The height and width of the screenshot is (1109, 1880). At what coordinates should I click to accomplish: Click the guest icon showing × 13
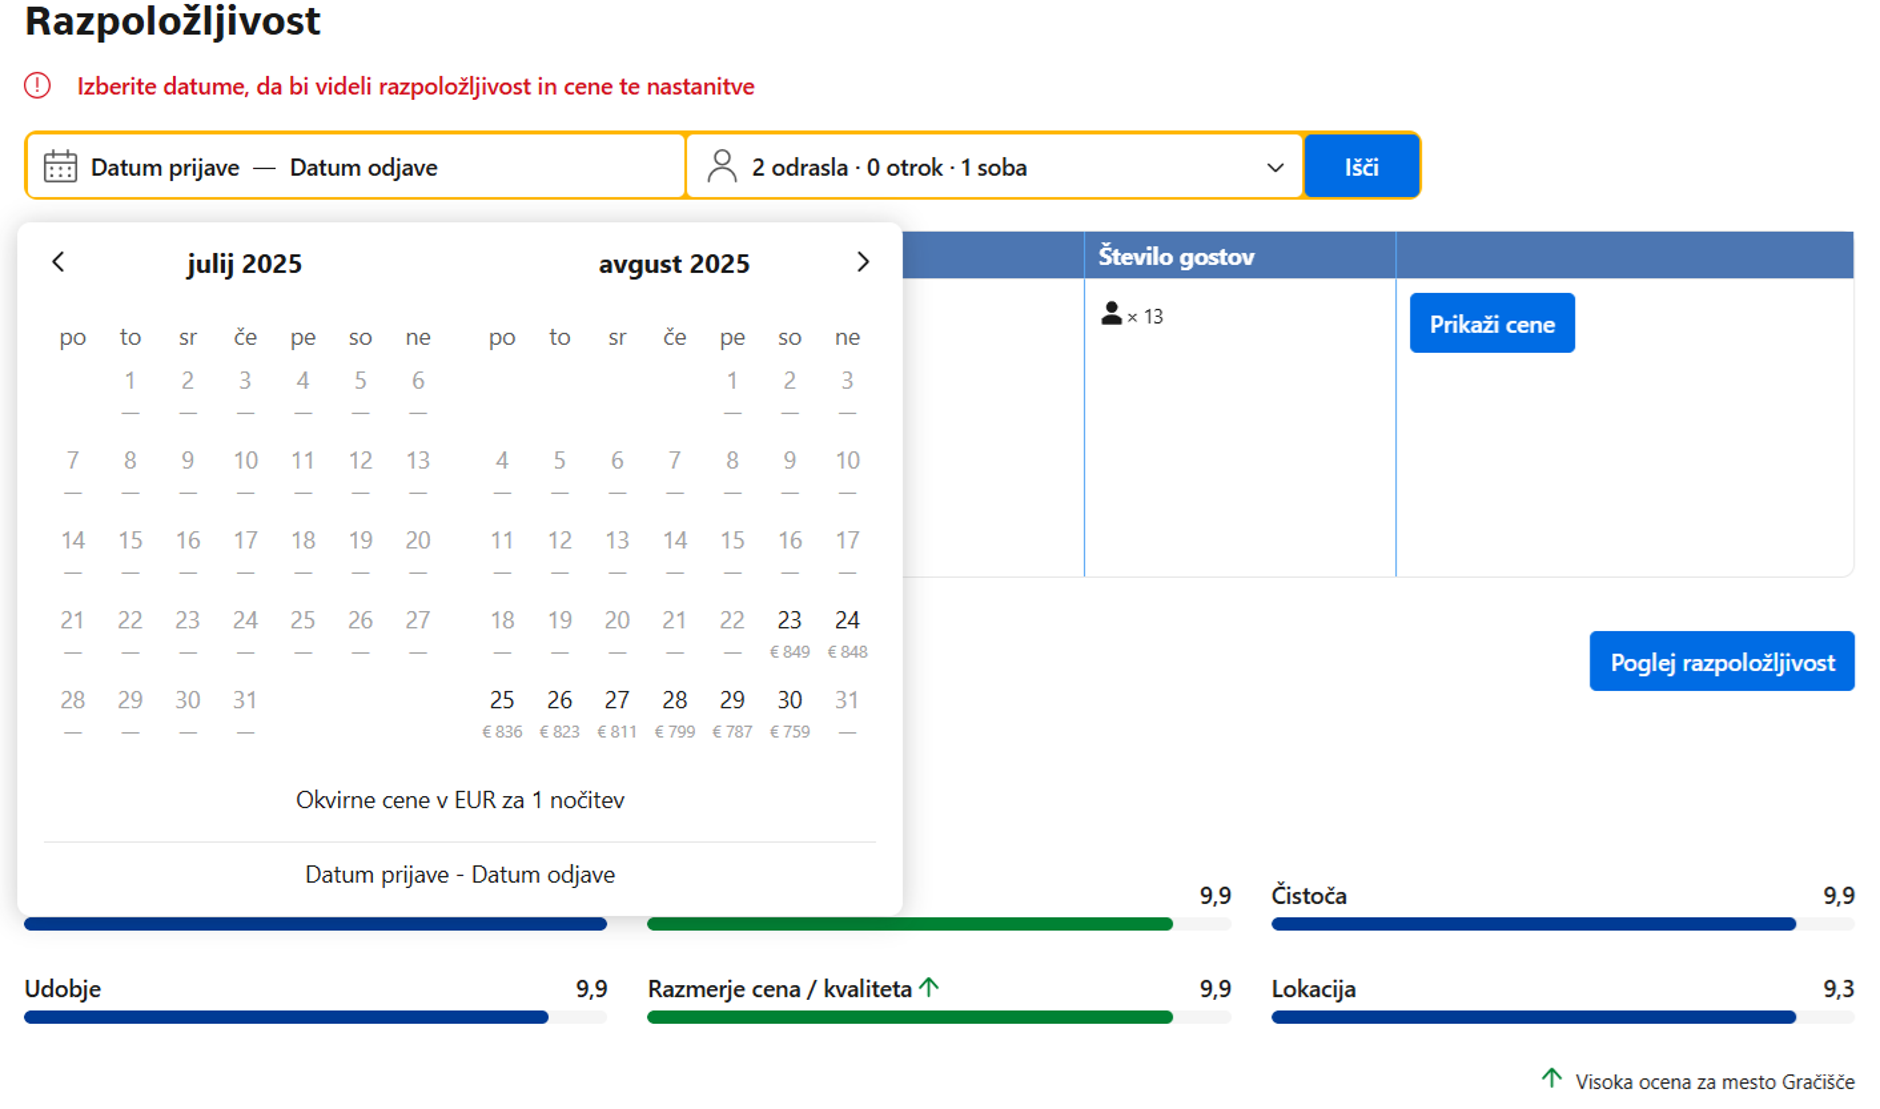point(1111,315)
